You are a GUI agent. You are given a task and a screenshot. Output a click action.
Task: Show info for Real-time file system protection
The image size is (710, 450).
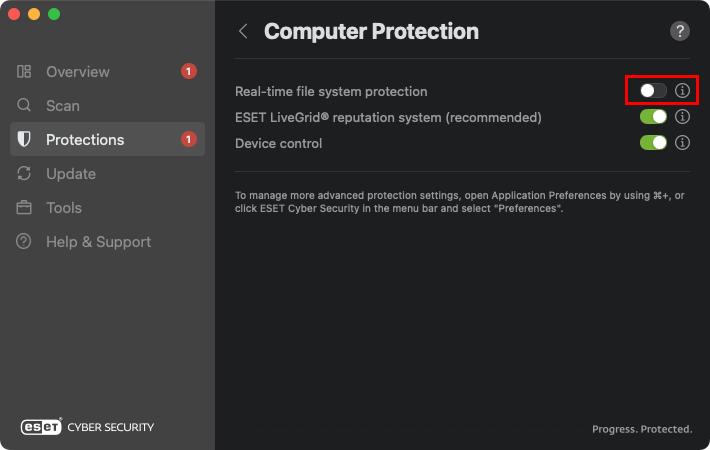pos(683,91)
